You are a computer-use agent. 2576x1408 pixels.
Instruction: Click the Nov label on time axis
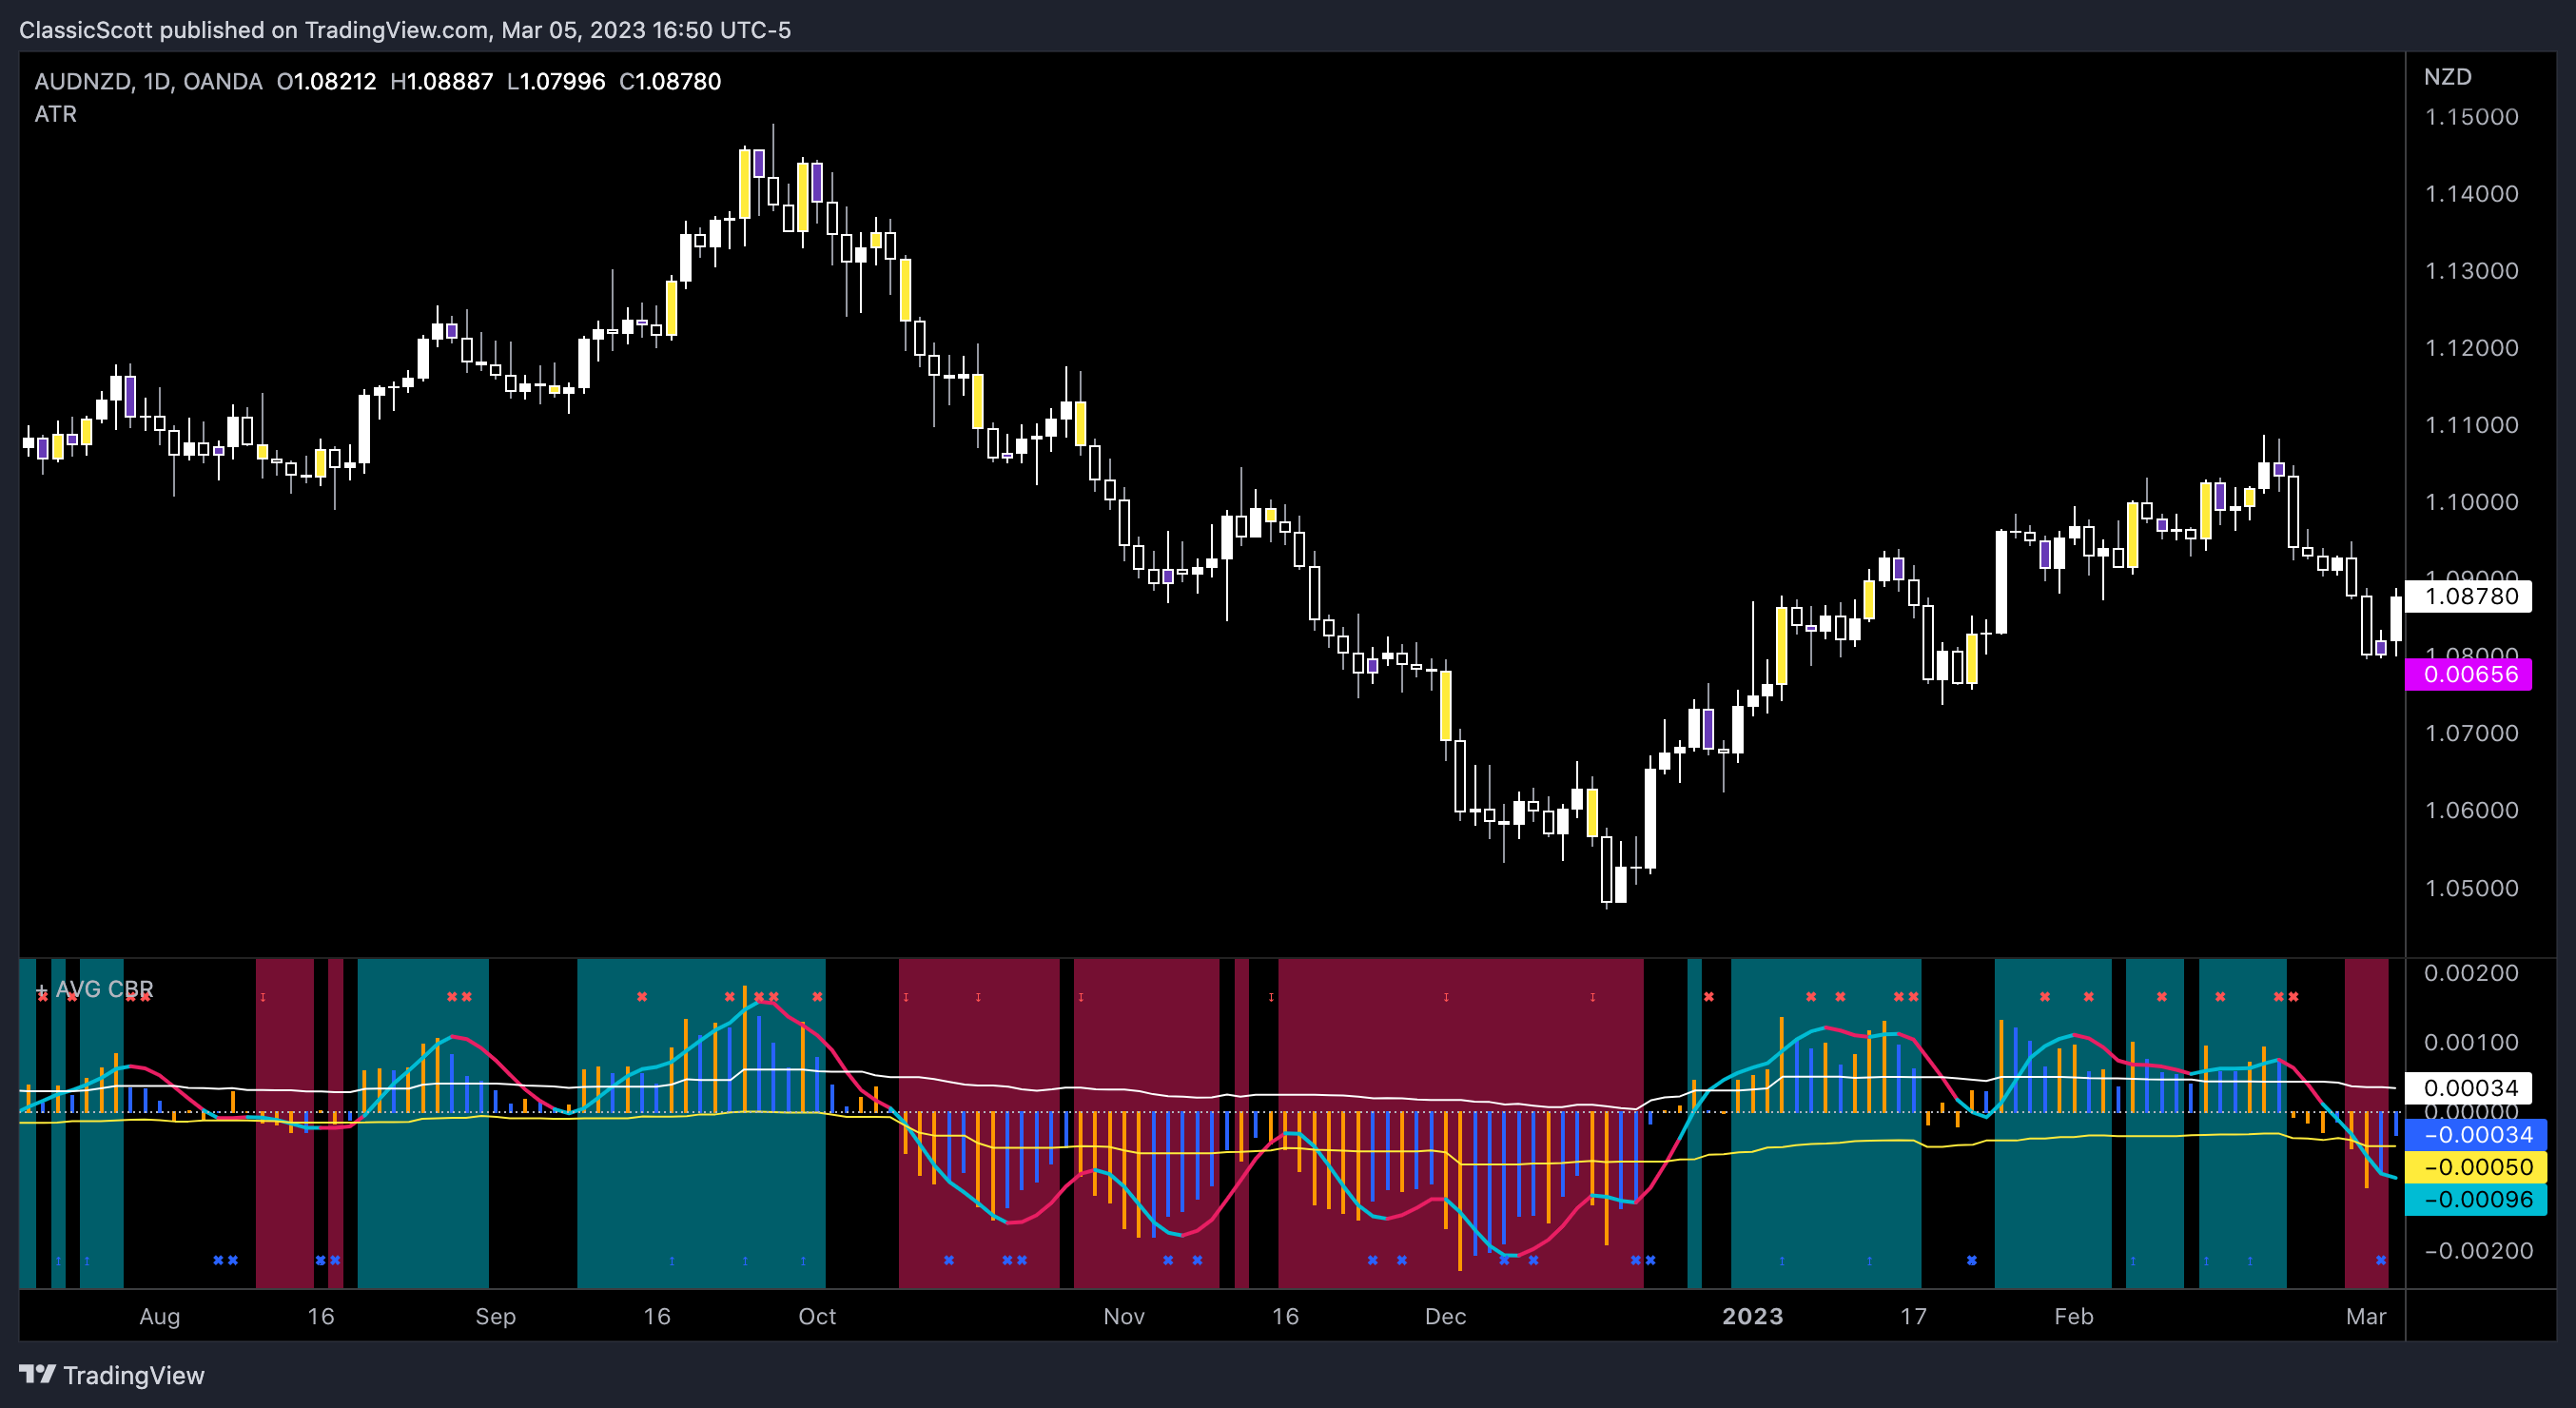[x=1124, y=1316]
